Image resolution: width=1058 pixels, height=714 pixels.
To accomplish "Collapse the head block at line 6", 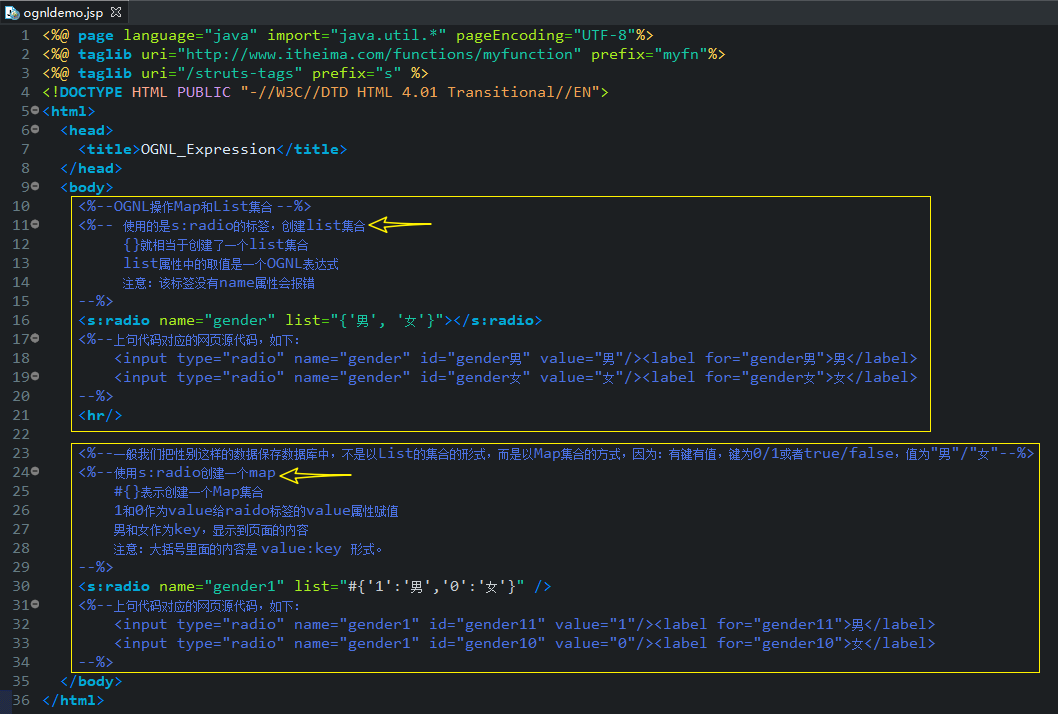I will click(x=35, y=129).
